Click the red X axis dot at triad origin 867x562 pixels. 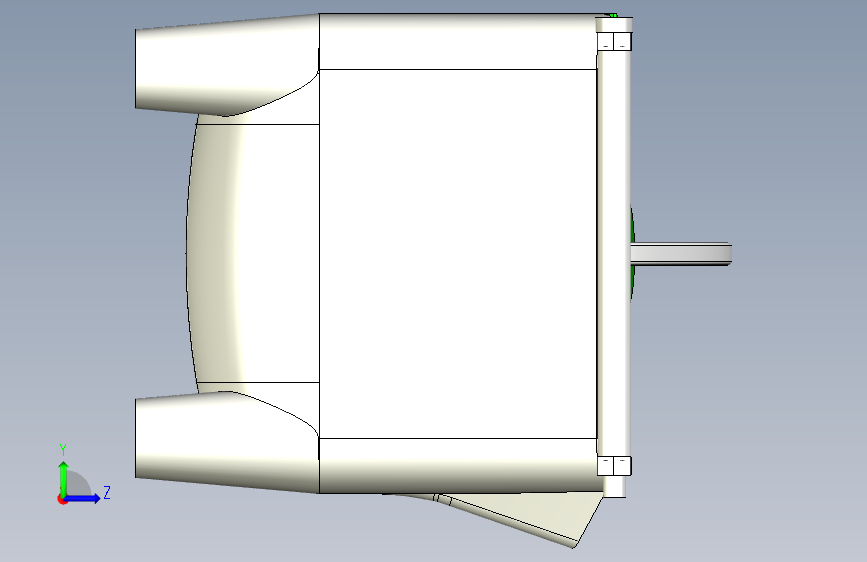62,499
